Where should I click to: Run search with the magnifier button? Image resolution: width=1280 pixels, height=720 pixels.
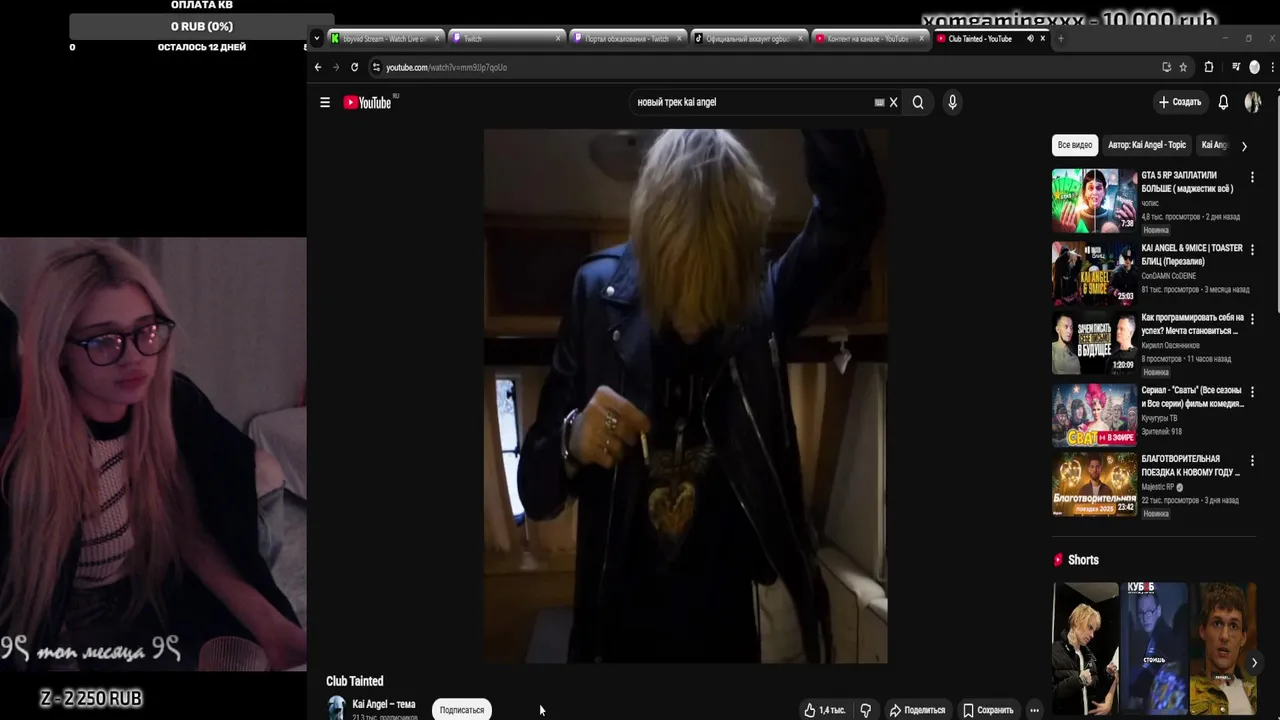point(918,102)
